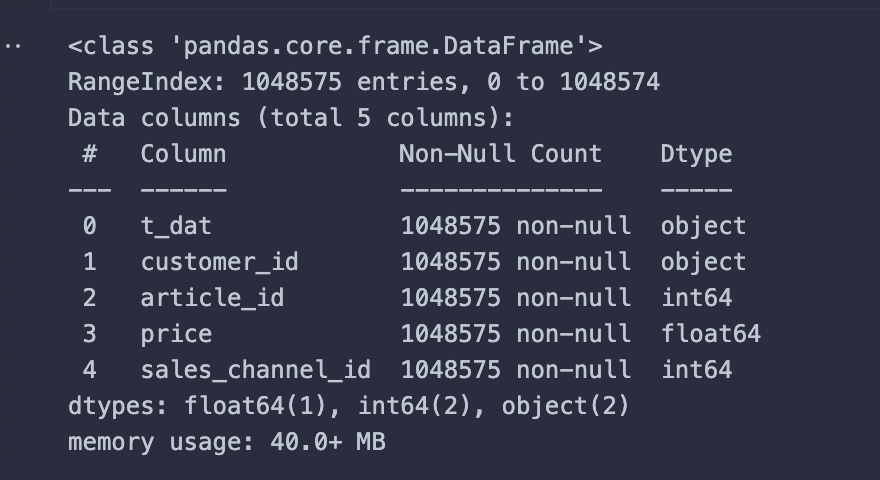Viewport: 880px width, 480px height.
Task: Click the 'dtypes: float64(1), int64(2), object(2)' line
Action: (x=349, y=405)
